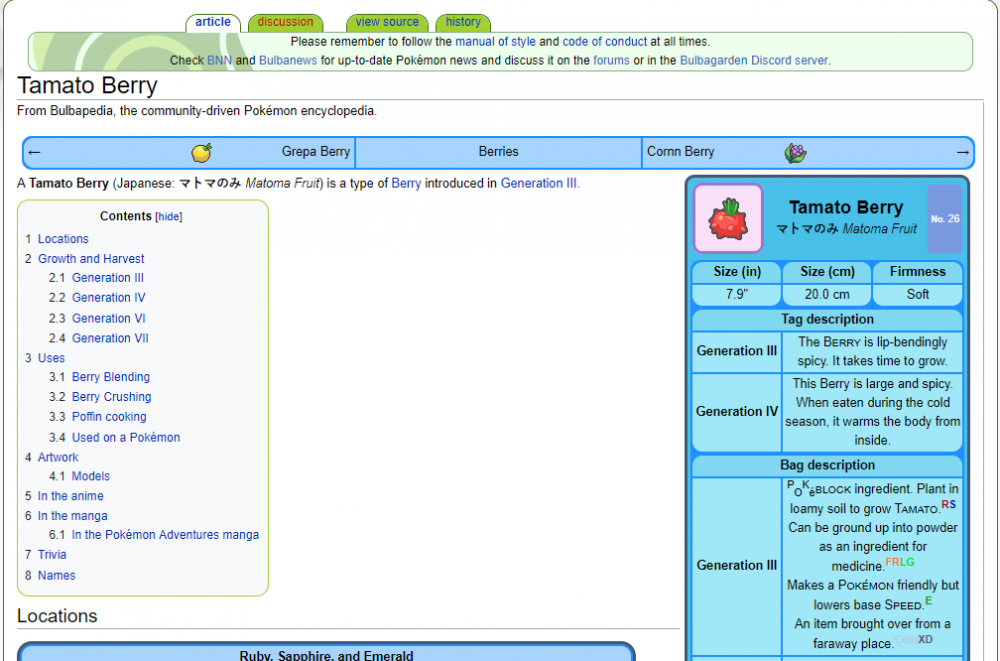Click the left arrow in berry navigation
This screenshot has height=661, width=1000.
[34, 152]
